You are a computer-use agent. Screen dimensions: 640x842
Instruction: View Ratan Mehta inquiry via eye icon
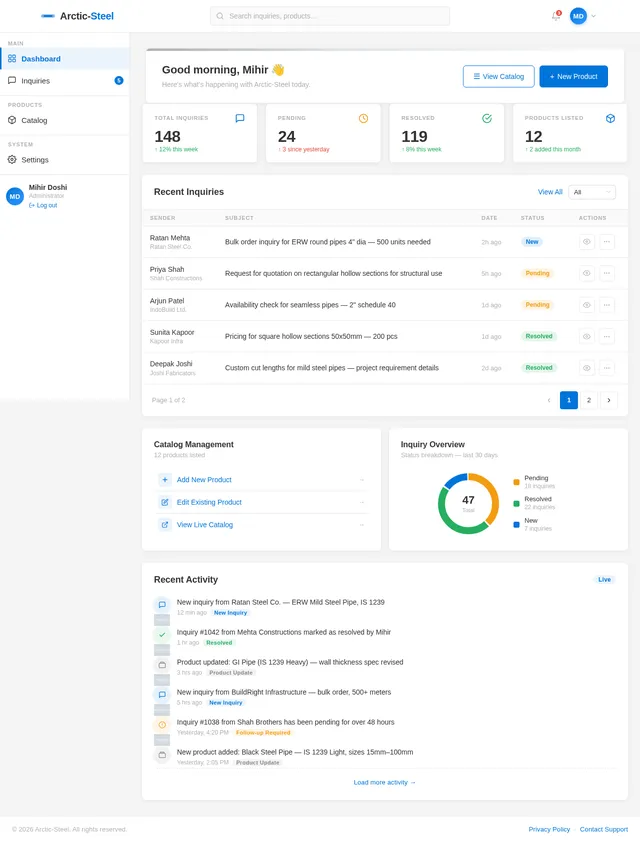(587, 242)
